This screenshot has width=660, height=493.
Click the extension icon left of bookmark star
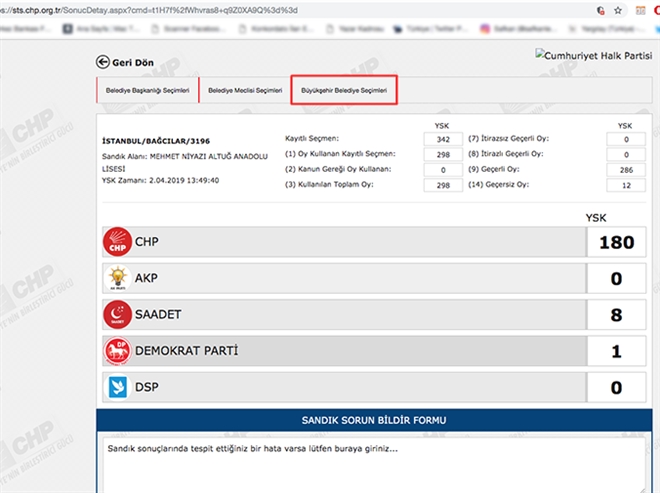[x=601, y=11]
